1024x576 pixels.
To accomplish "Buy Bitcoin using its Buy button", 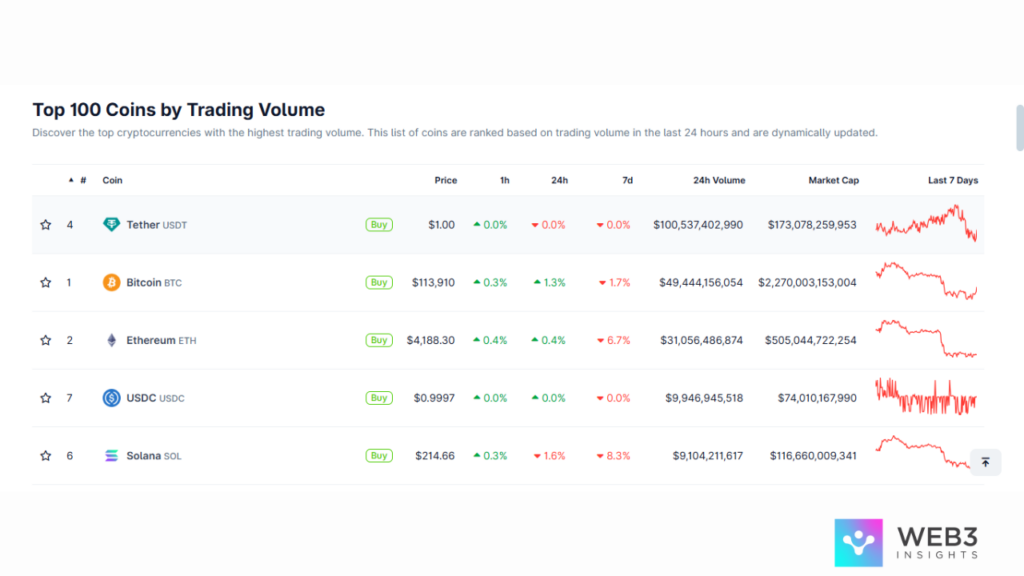I will coord(379,283).
